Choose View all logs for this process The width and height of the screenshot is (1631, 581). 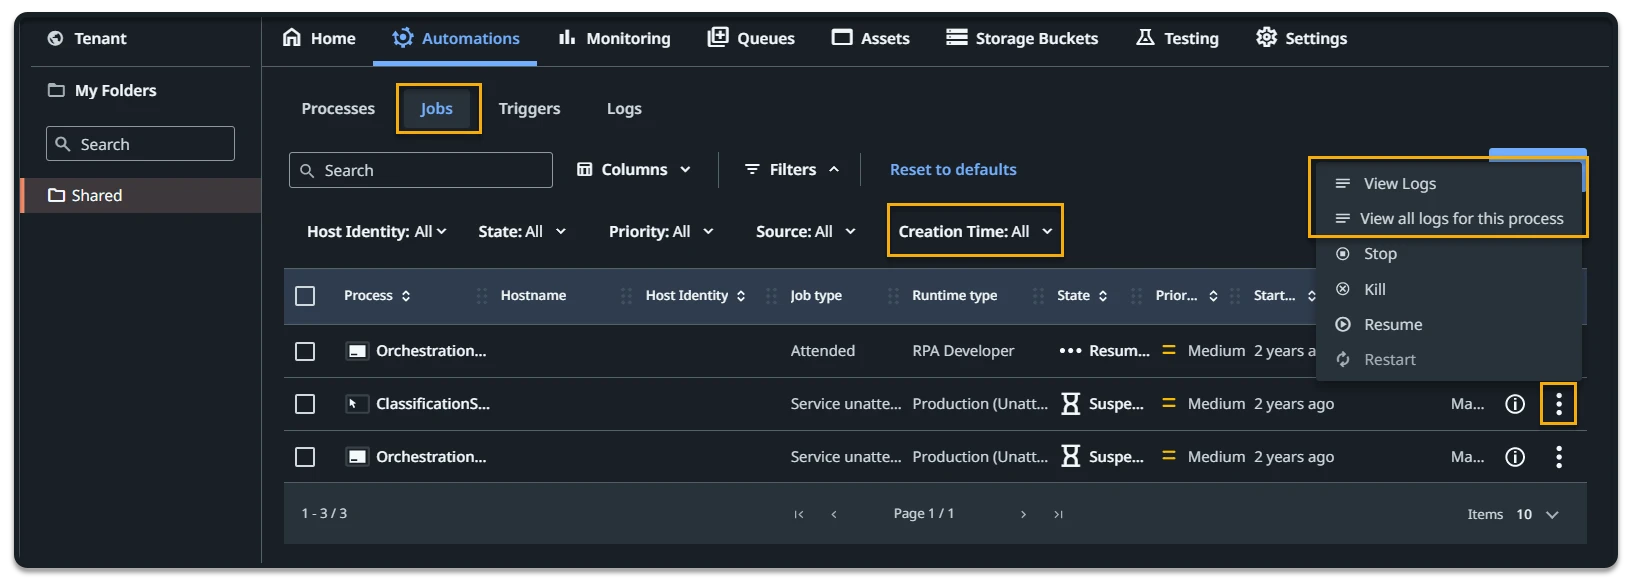tap(1447, 218)
